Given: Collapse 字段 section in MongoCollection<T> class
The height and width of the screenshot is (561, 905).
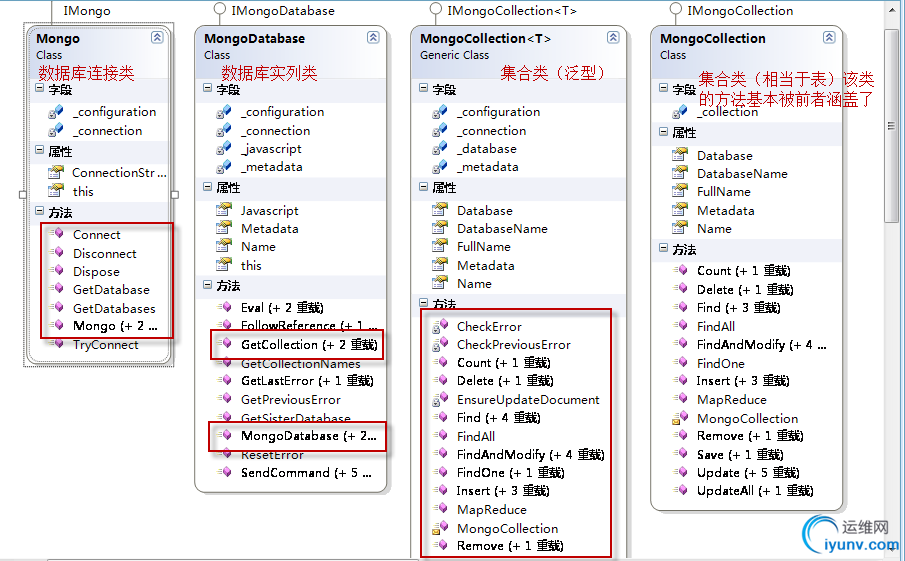Looking at the screenshot, I should [424, 88].
